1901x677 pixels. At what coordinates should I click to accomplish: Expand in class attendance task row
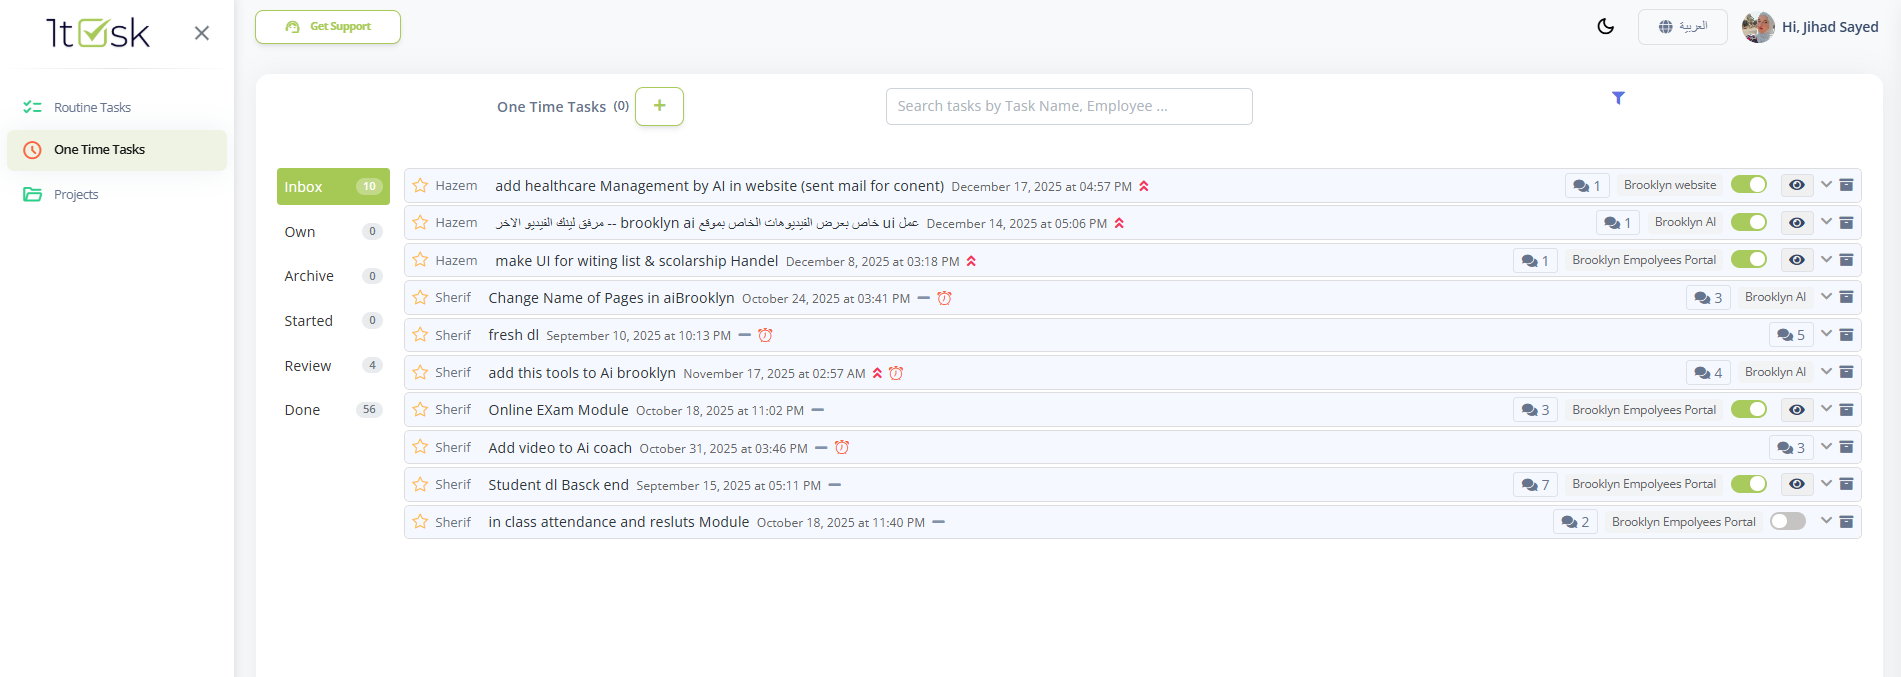point(1826,522)
